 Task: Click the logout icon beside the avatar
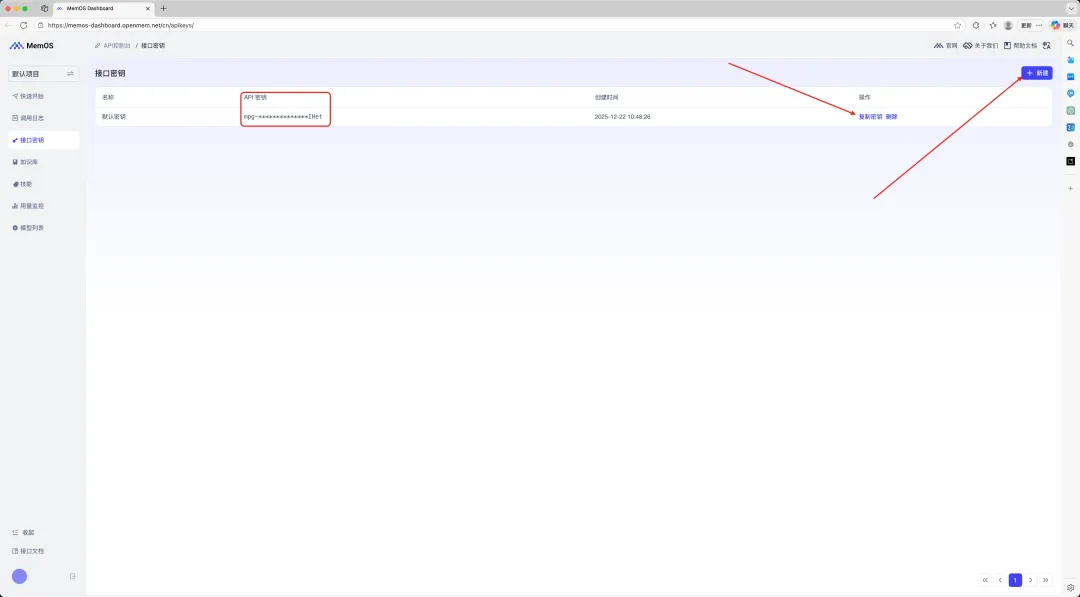tap(72, 576)
